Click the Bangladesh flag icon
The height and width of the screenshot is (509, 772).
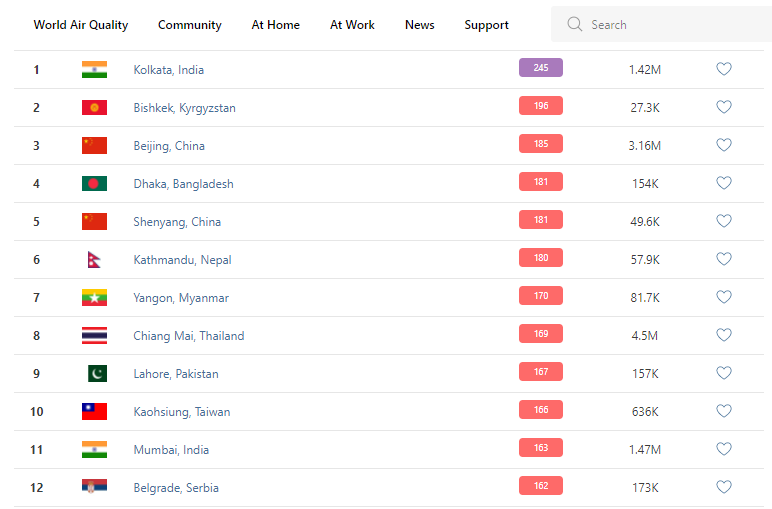coord(94,184)
